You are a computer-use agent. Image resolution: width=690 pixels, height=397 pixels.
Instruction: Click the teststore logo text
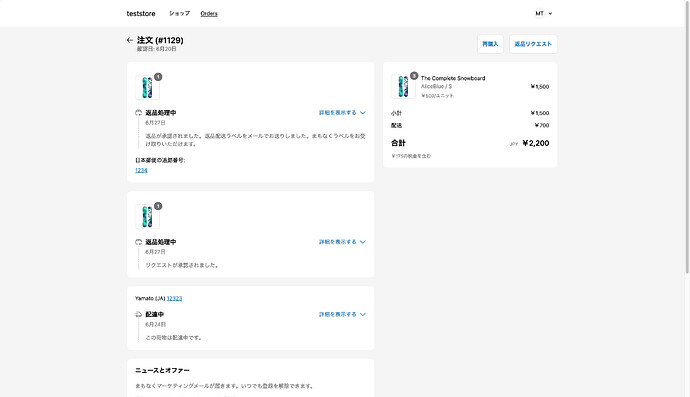click(x=141, y=14)
